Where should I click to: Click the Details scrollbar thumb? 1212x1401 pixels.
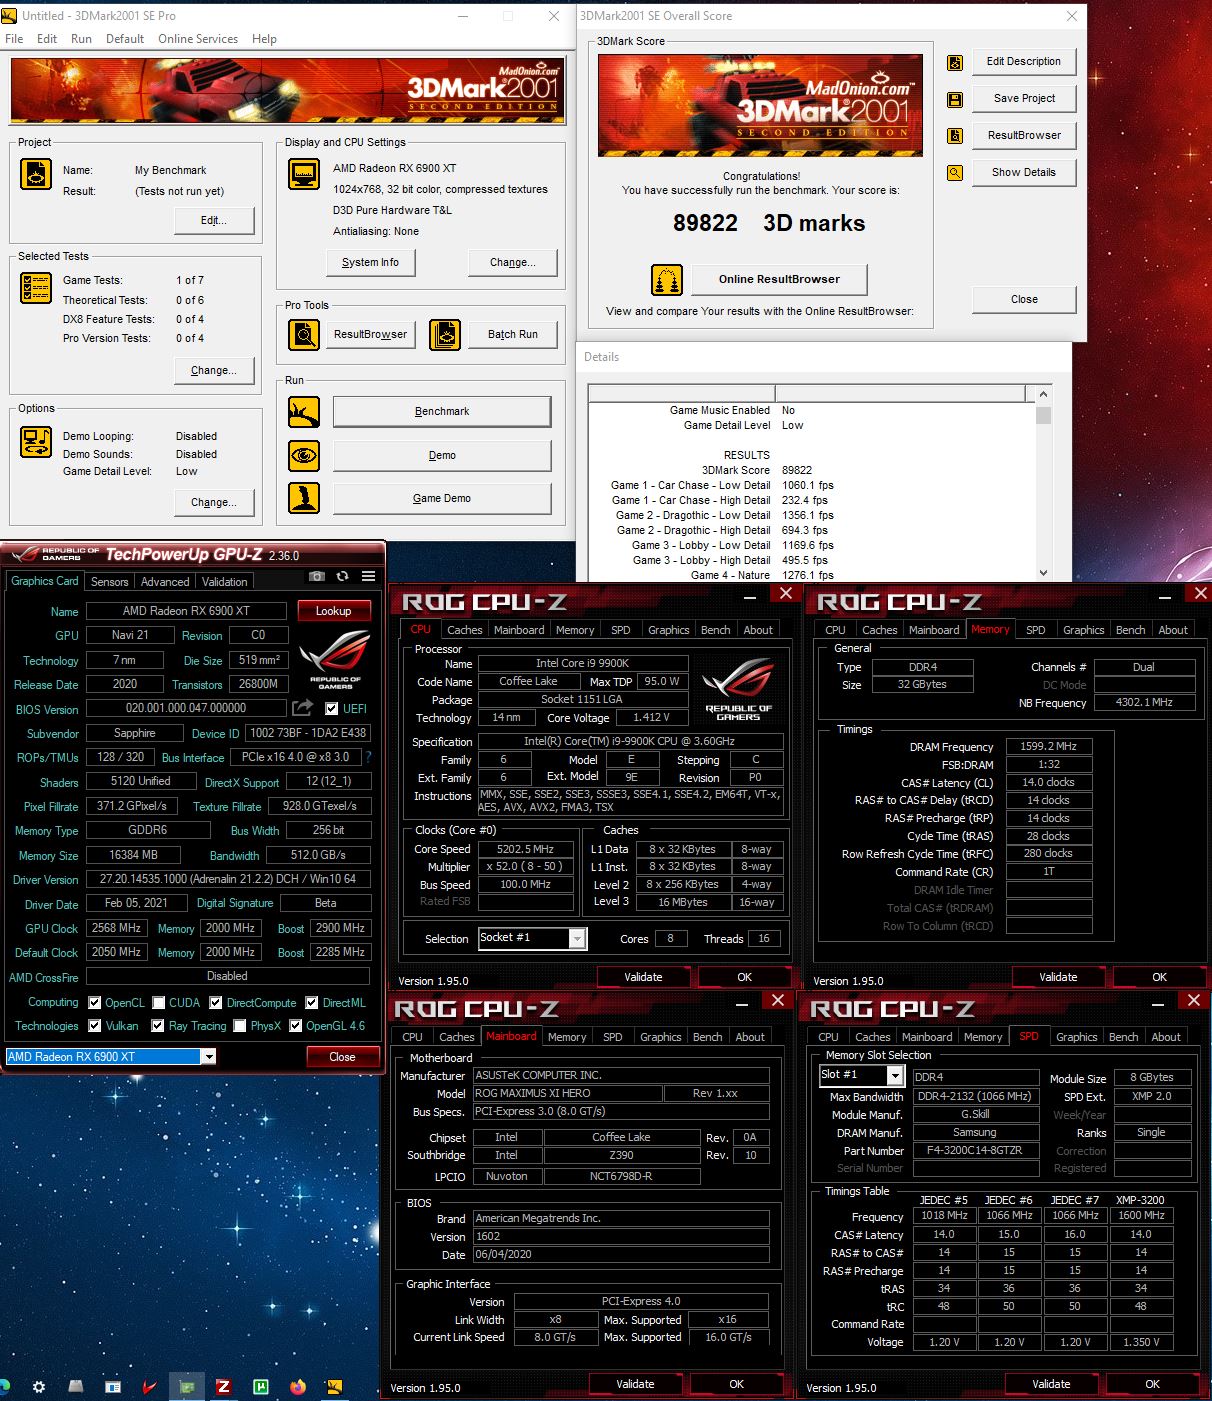(1043, 415)
